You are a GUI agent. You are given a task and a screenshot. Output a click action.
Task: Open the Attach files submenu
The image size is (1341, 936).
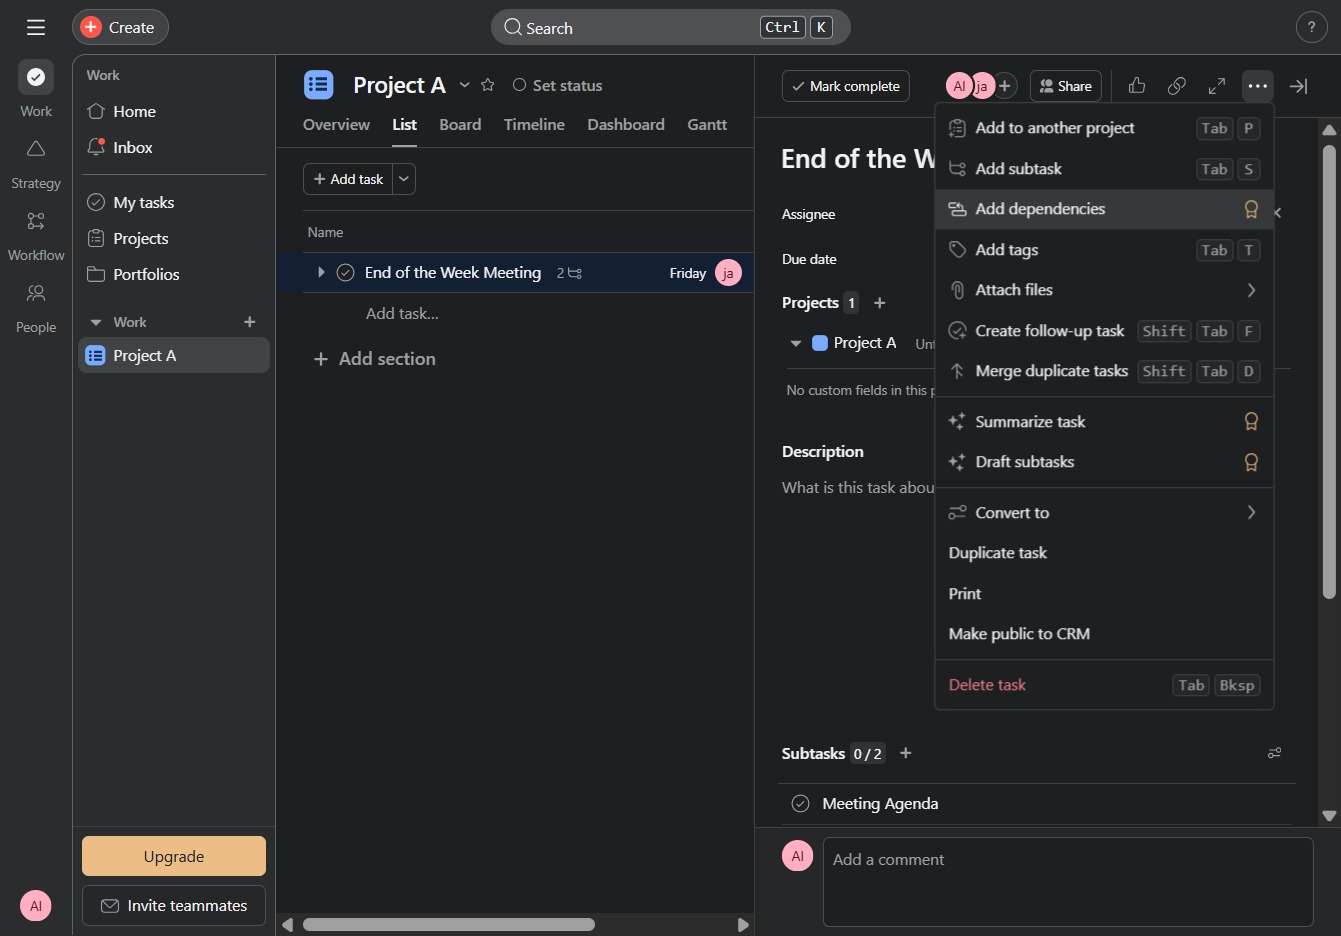pyautogui.click(x=1104, y=290)
